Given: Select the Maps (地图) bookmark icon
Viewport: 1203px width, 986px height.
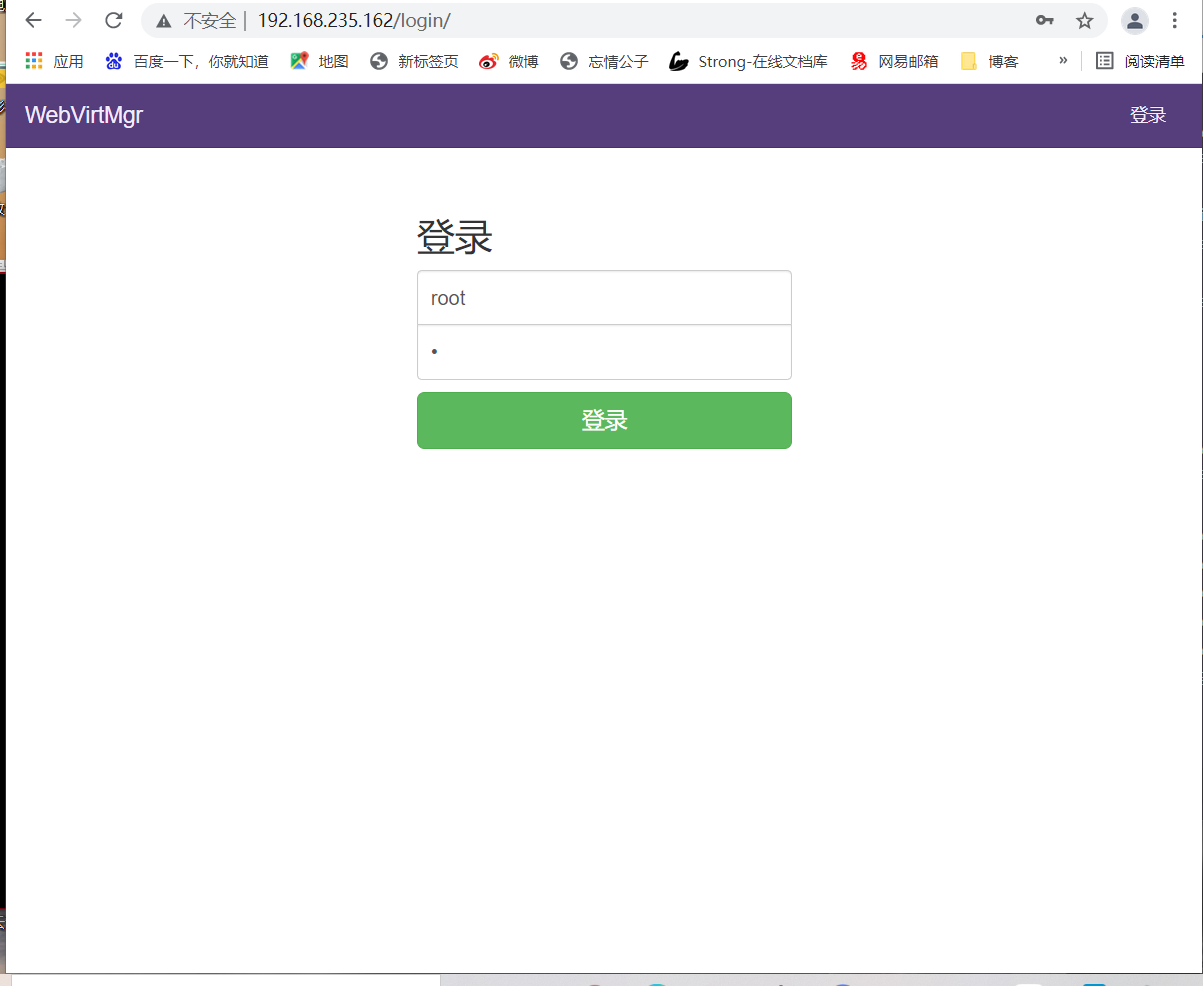Looking at the screenshot, I should tap(298, 60).
